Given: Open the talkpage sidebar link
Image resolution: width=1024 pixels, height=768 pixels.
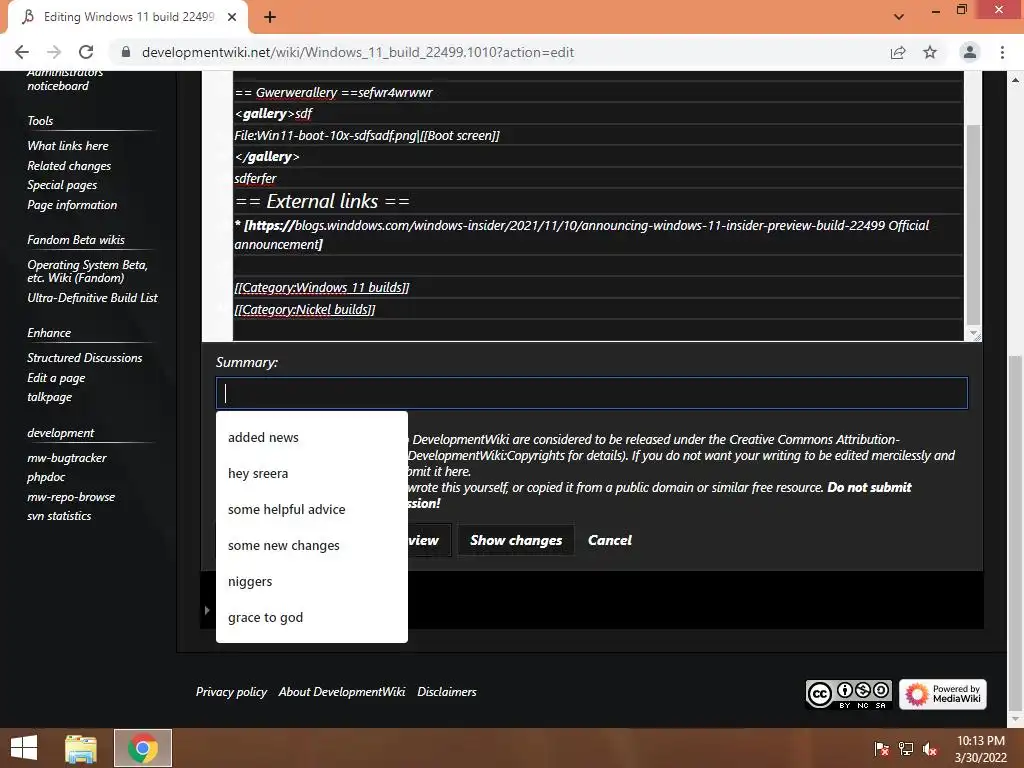Looking at the screenshot, I should pos(49,397).
